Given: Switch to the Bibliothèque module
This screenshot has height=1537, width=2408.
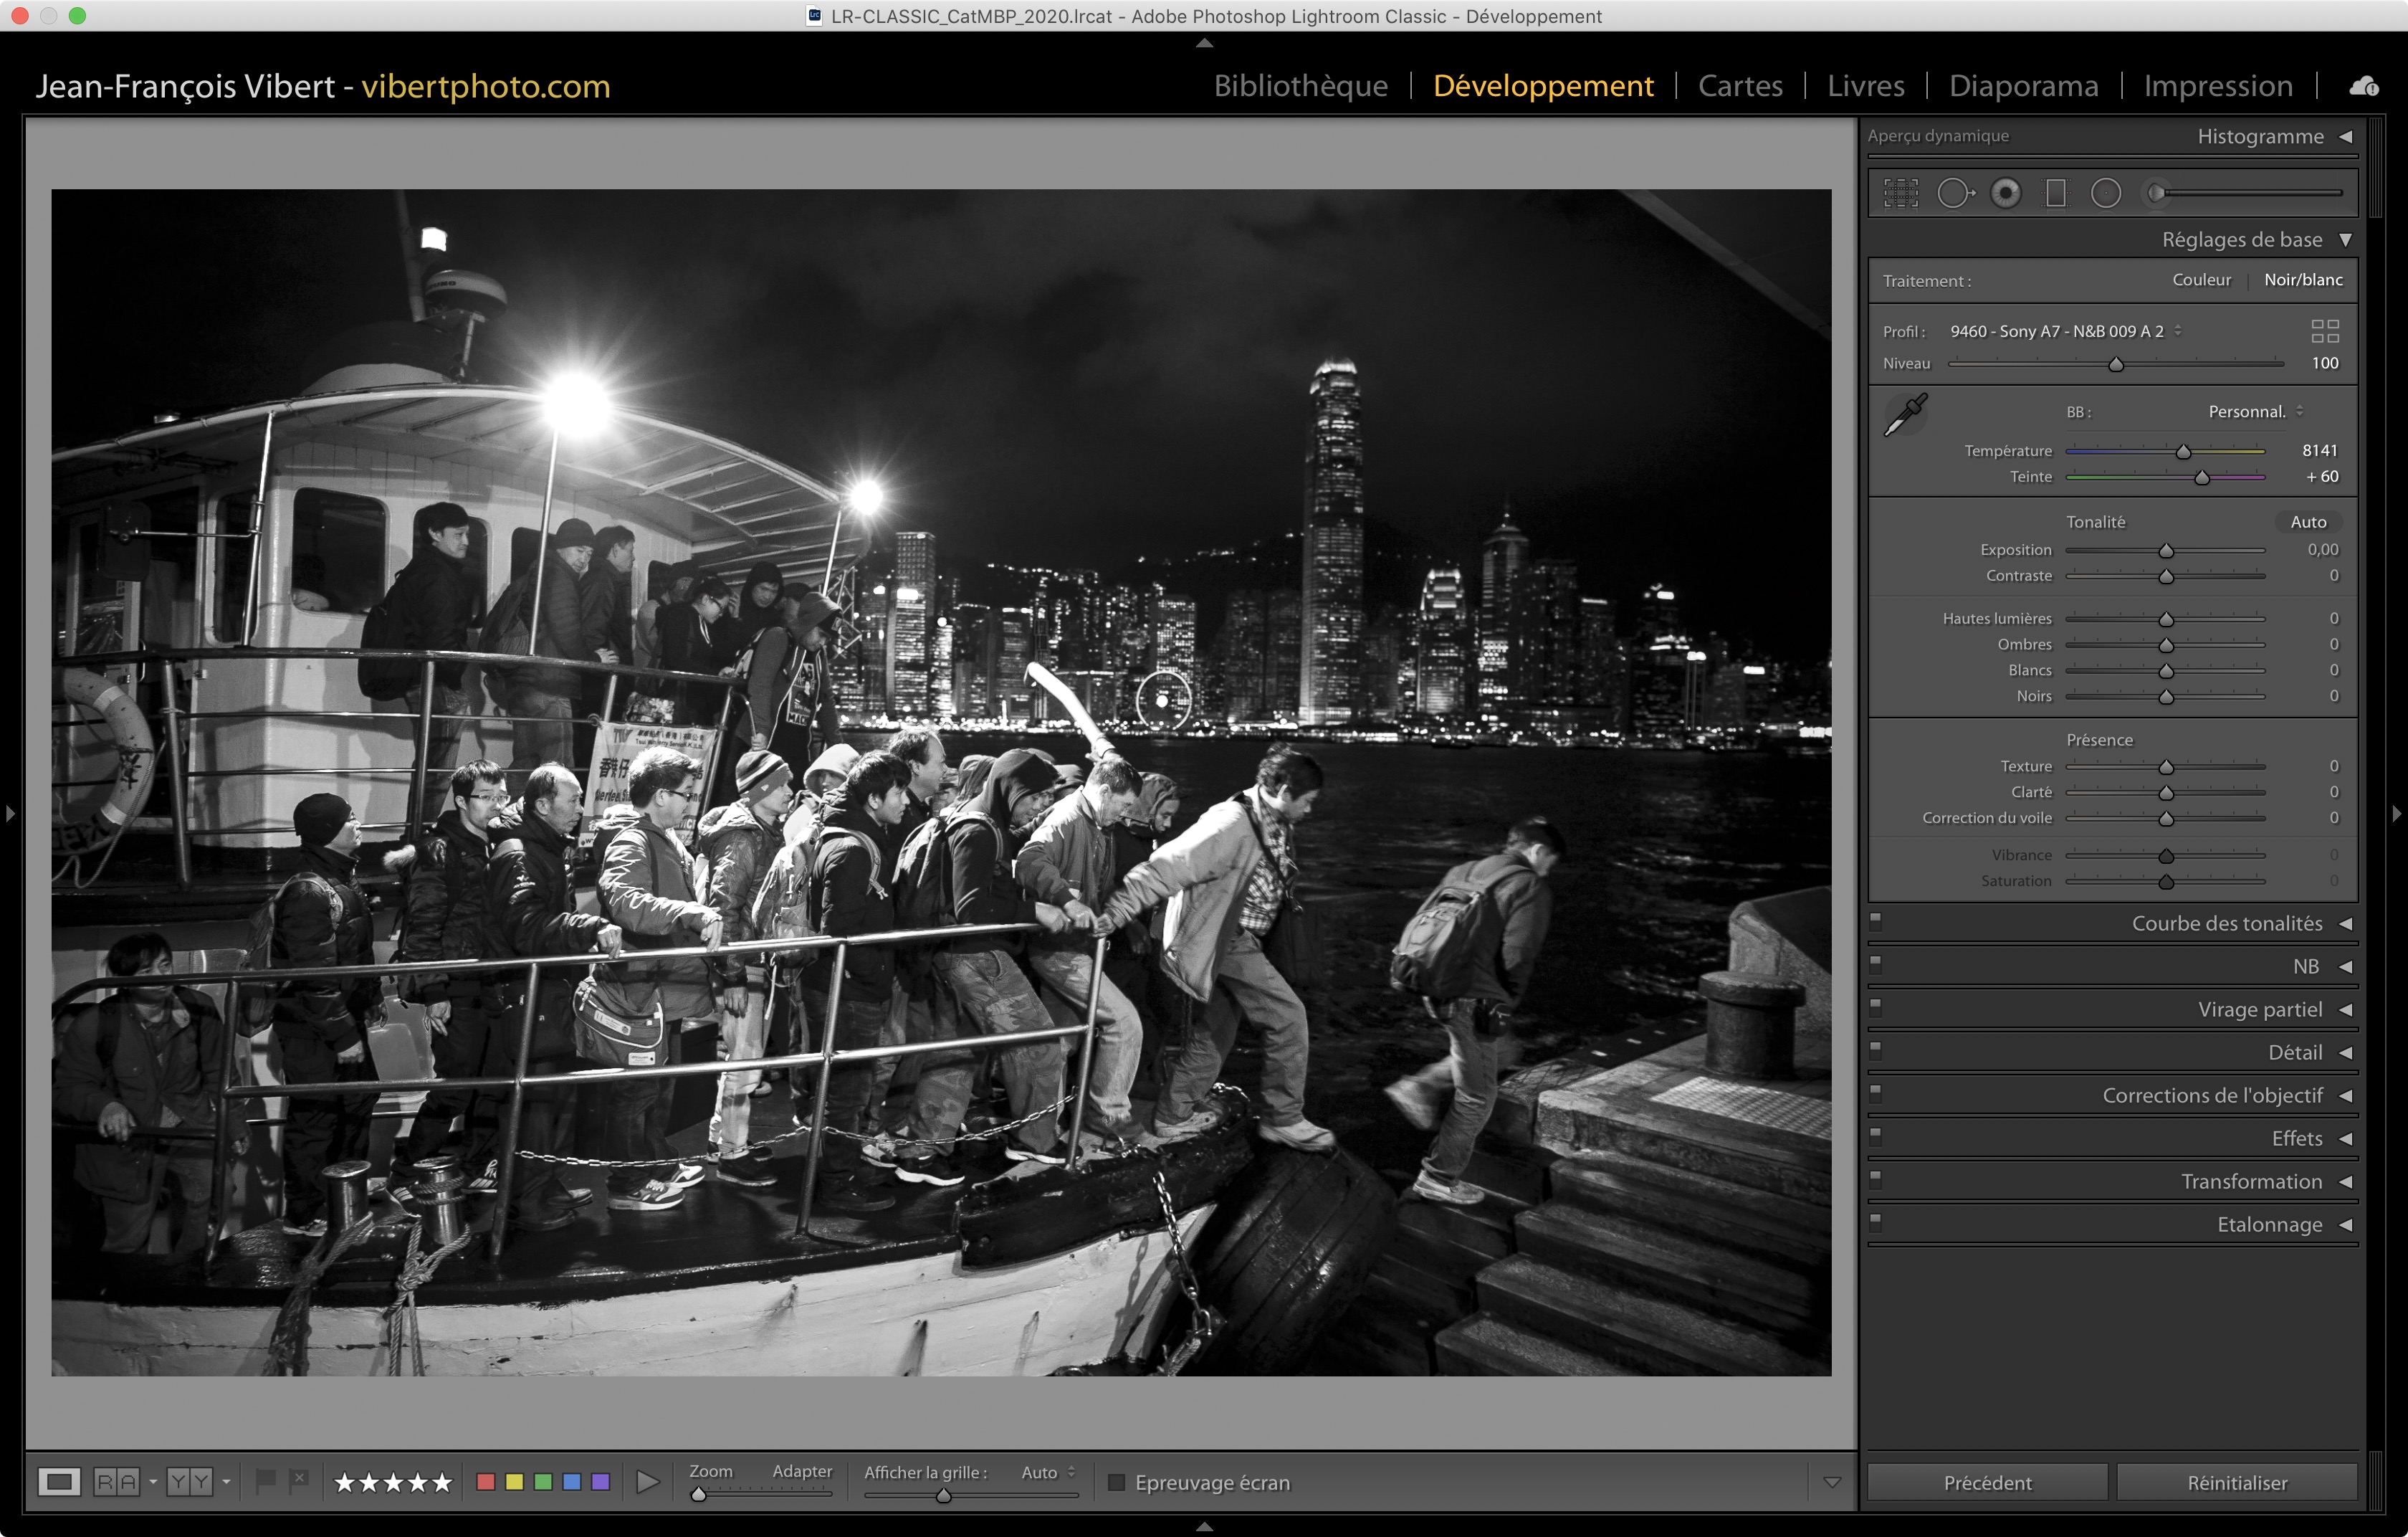Looking at the screenshot, I should point(1300,86).
